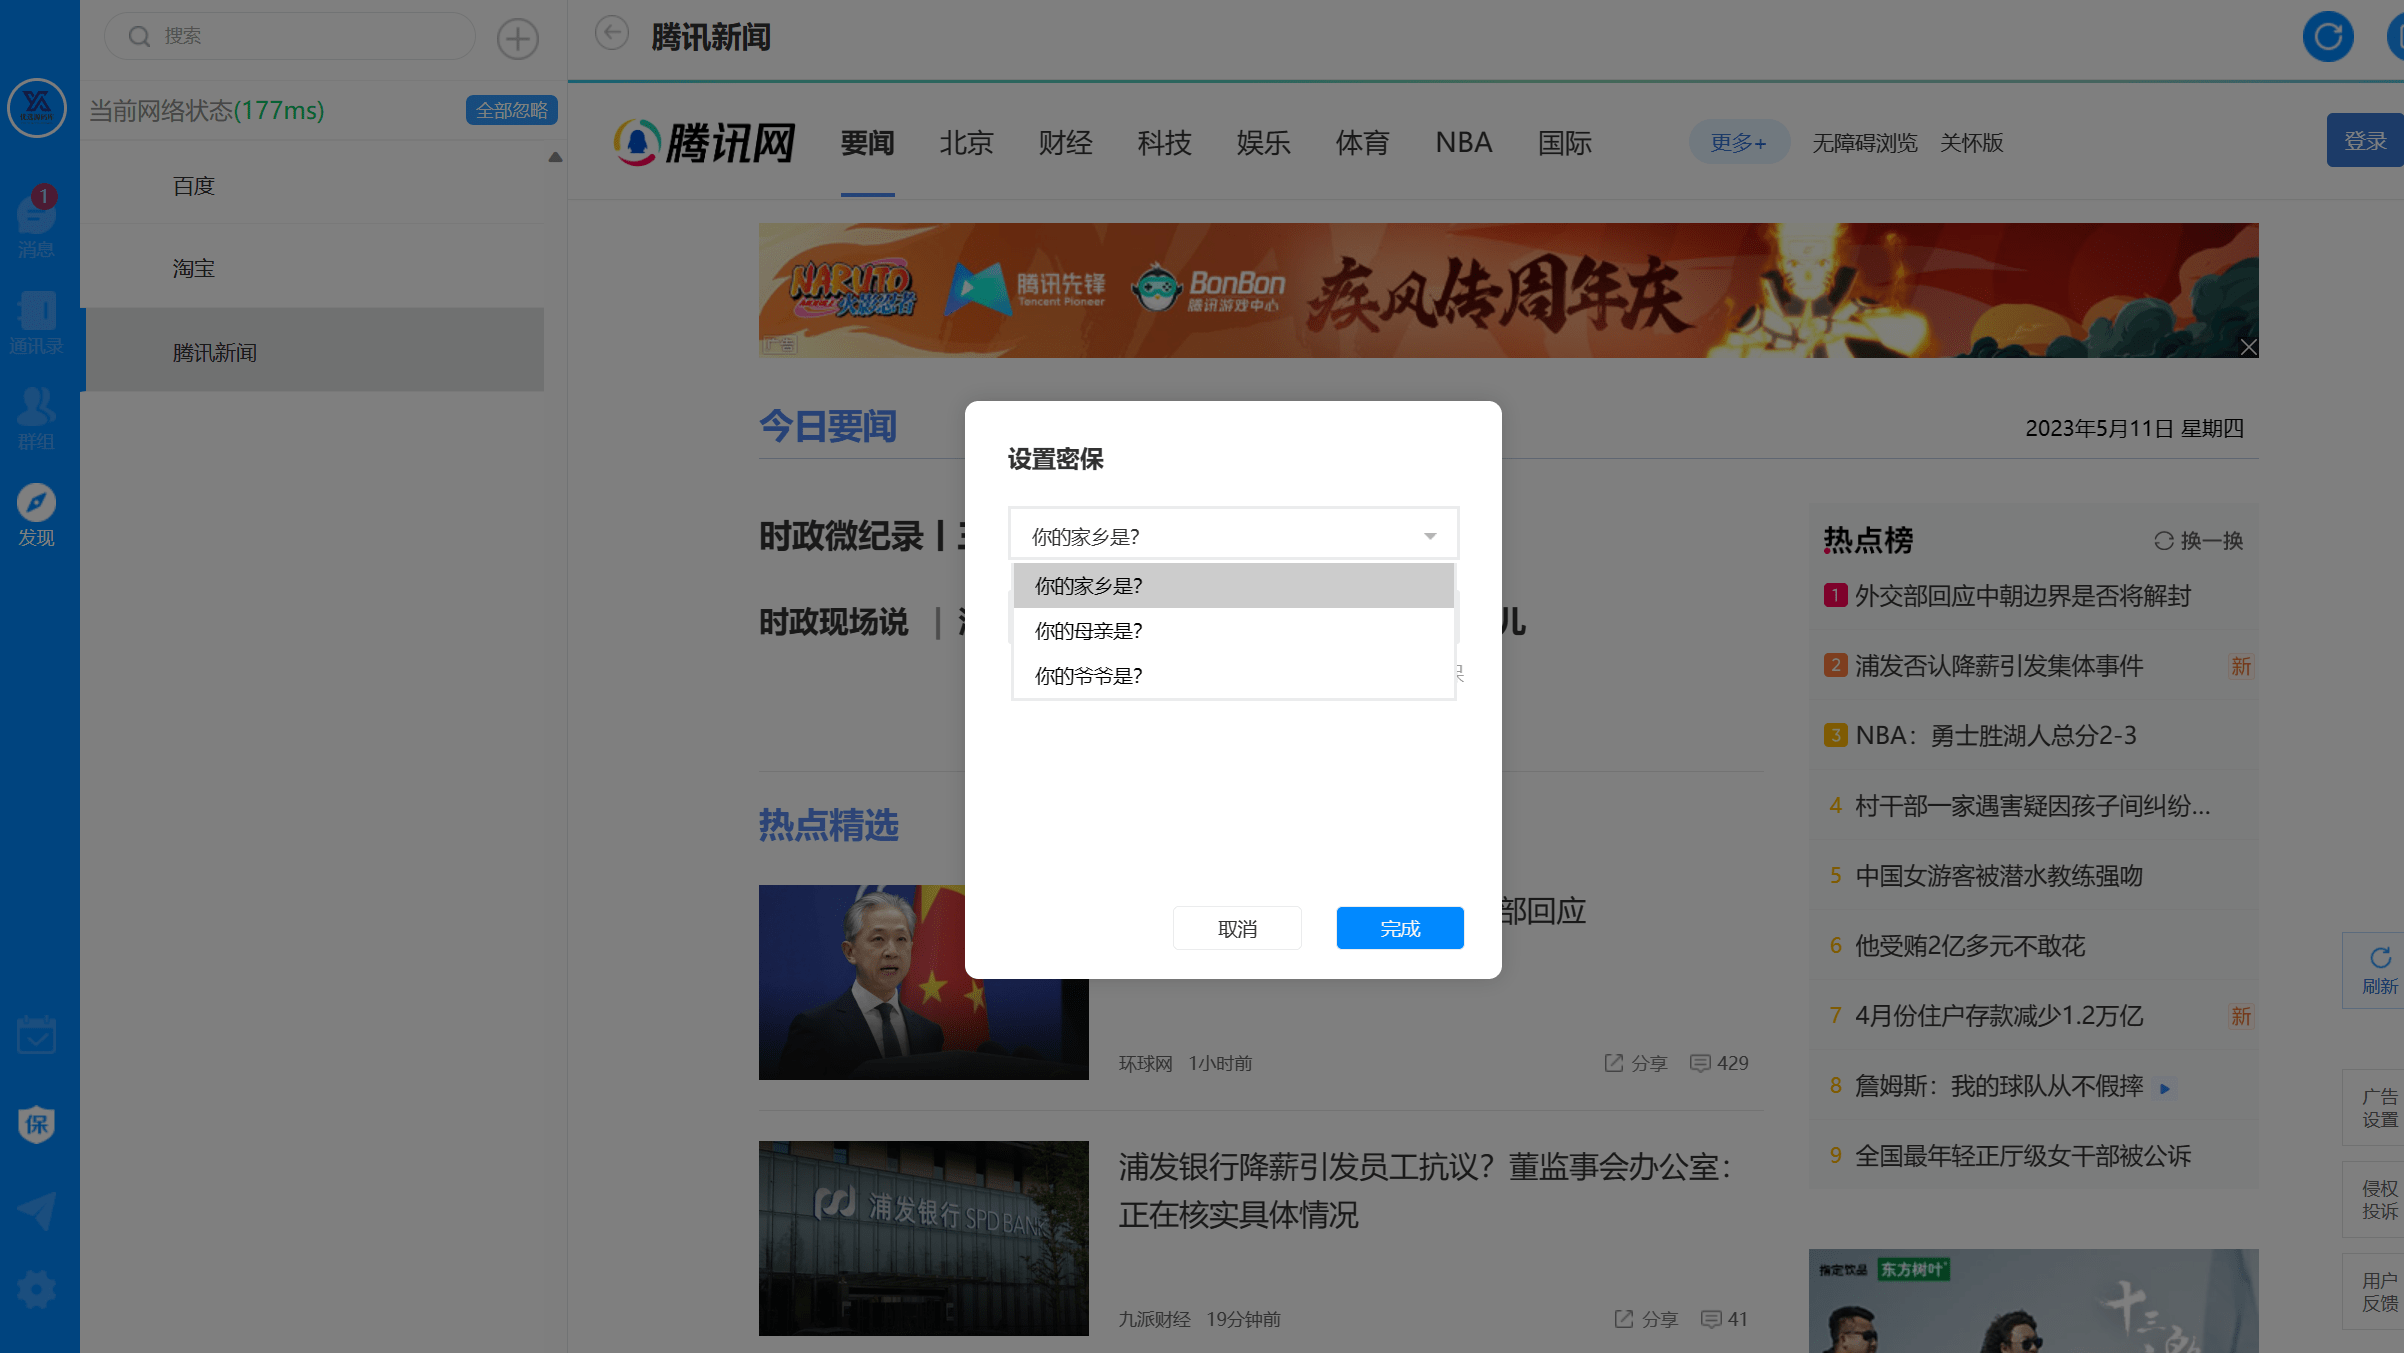
Task: Click the comment icon showing 429
Action: click(x=1700, y=1063)
